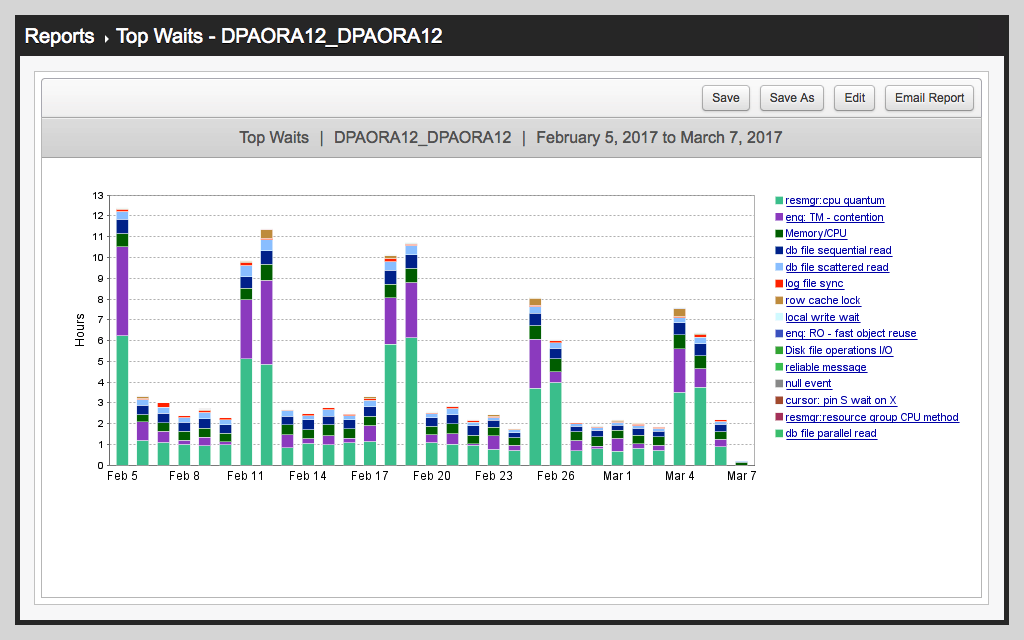Open the Save As dialog

(x=792, y=97)
